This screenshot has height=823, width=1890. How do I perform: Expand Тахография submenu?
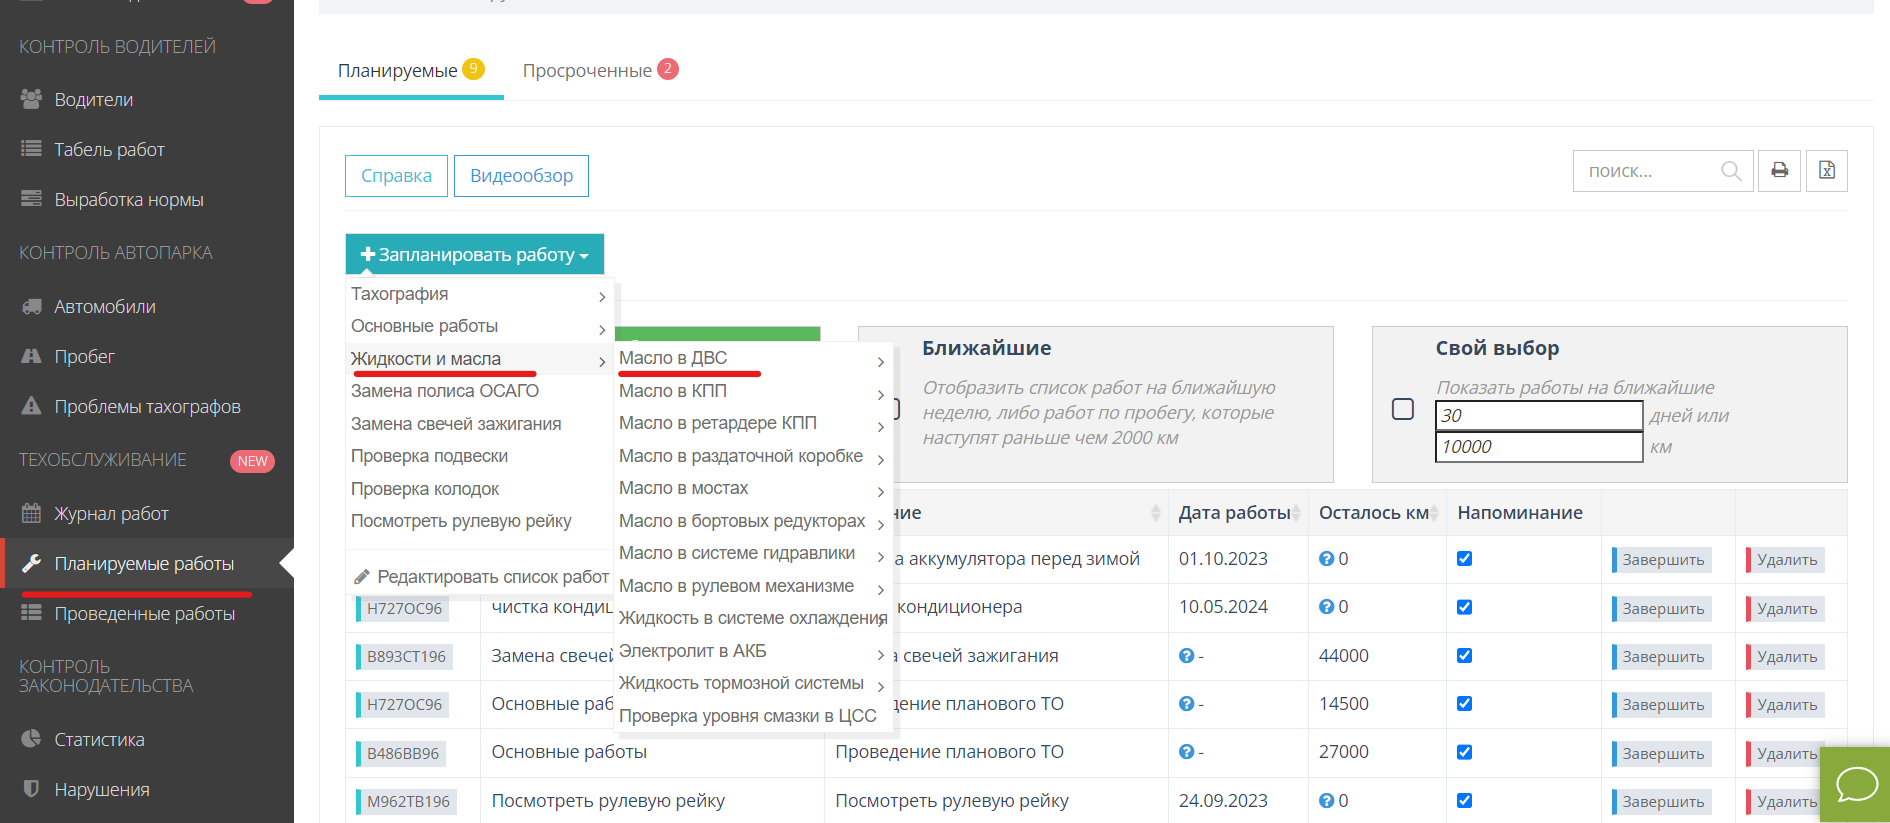[480, 294]
